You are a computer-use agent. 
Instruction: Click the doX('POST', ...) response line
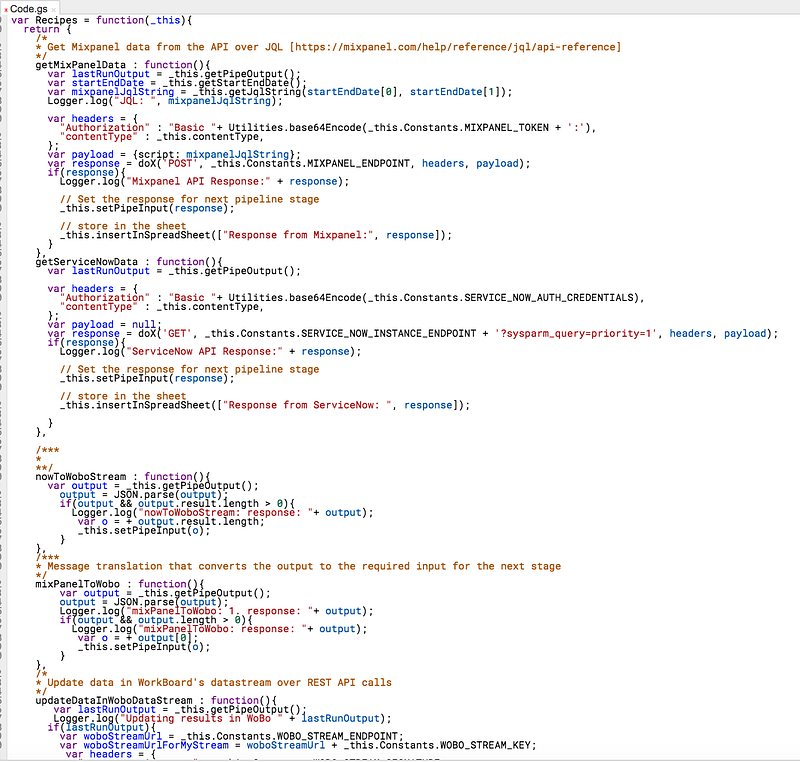[x=289, y=164]
